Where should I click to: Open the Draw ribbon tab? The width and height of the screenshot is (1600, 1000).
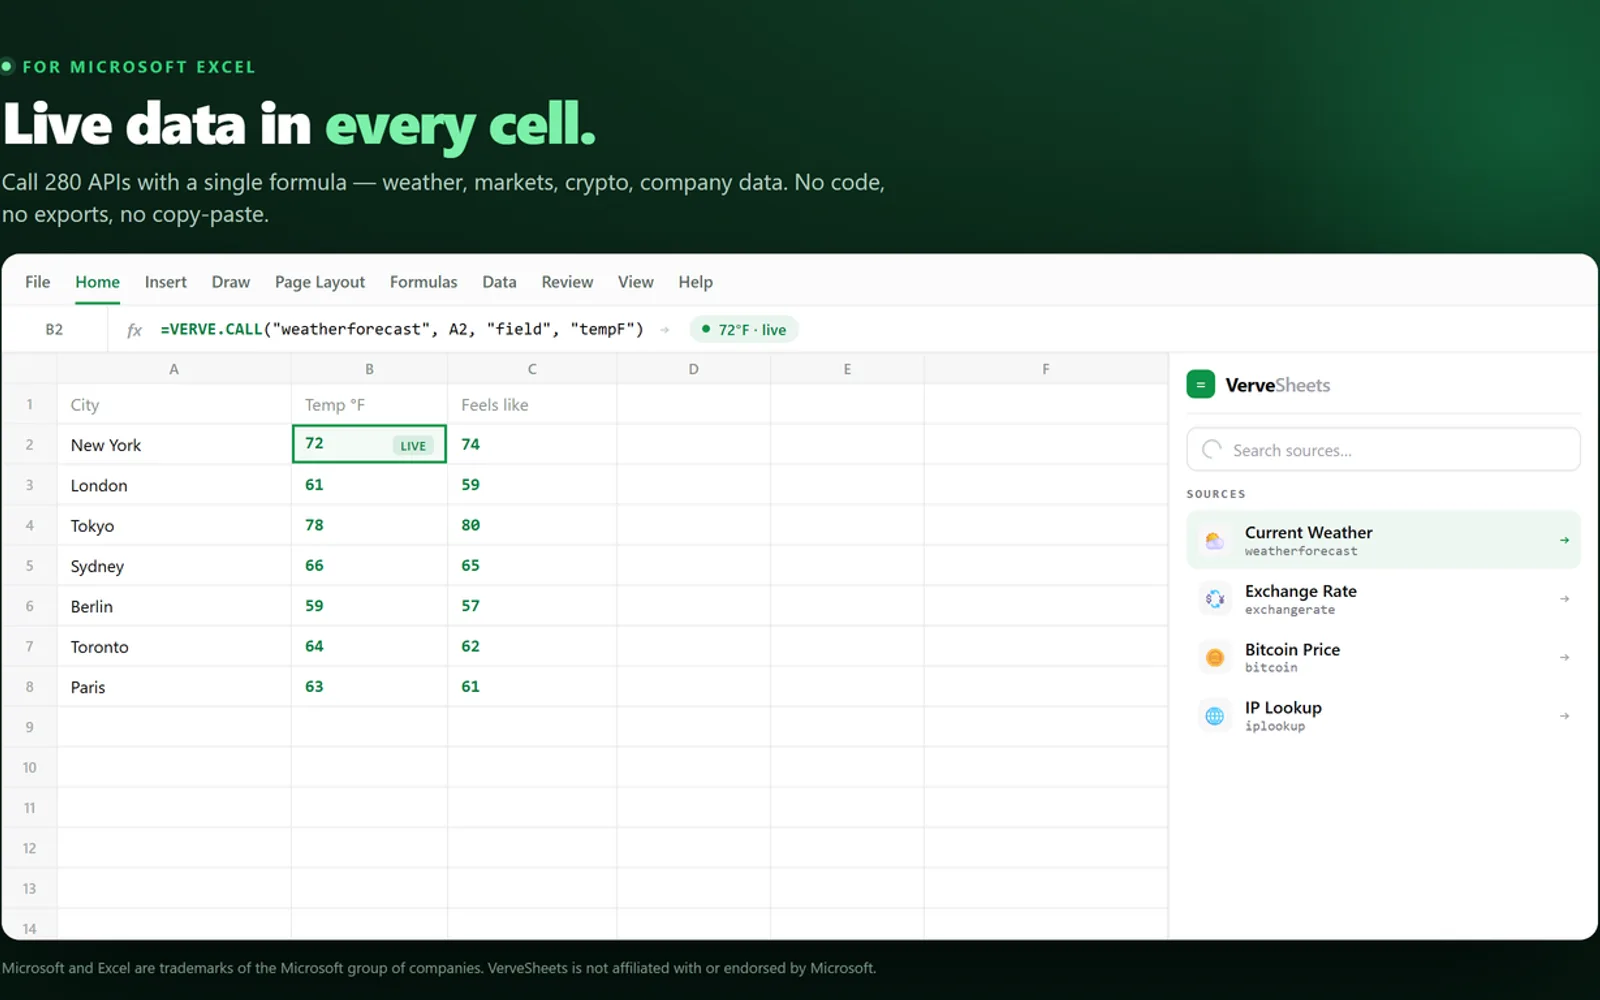(230, 282)
